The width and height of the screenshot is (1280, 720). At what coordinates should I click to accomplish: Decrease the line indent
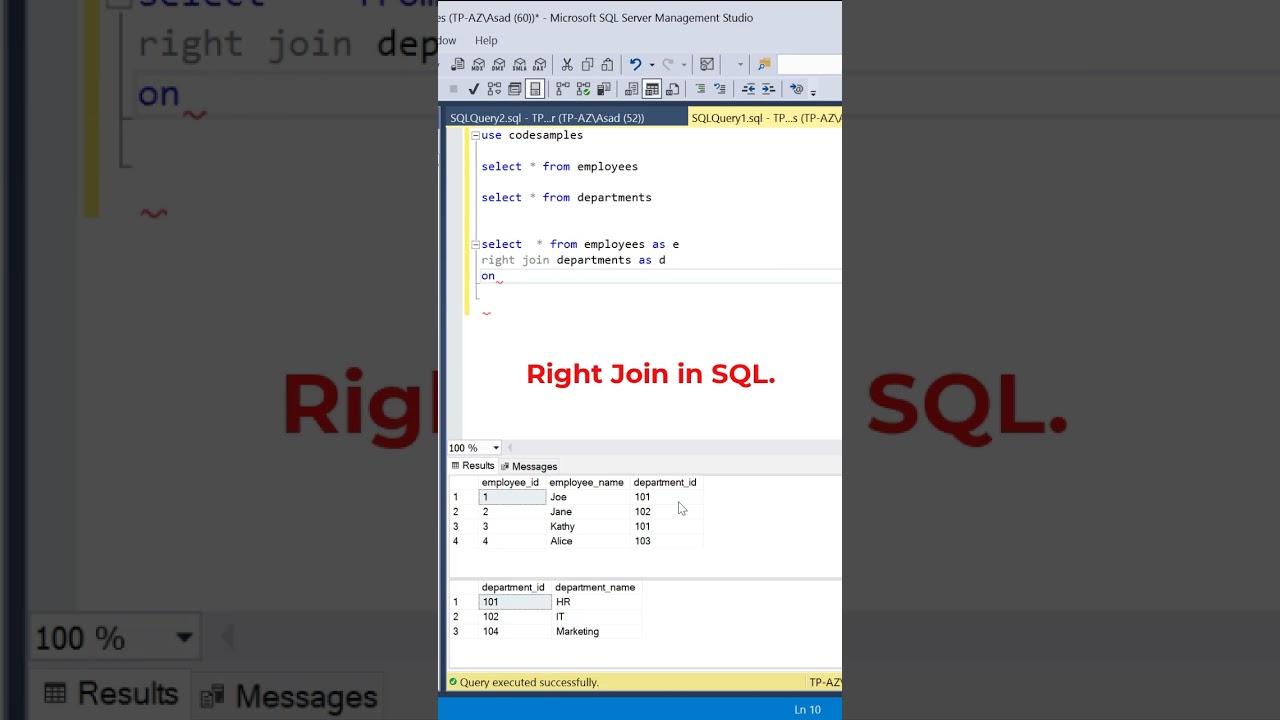click(x=748, y=89)
